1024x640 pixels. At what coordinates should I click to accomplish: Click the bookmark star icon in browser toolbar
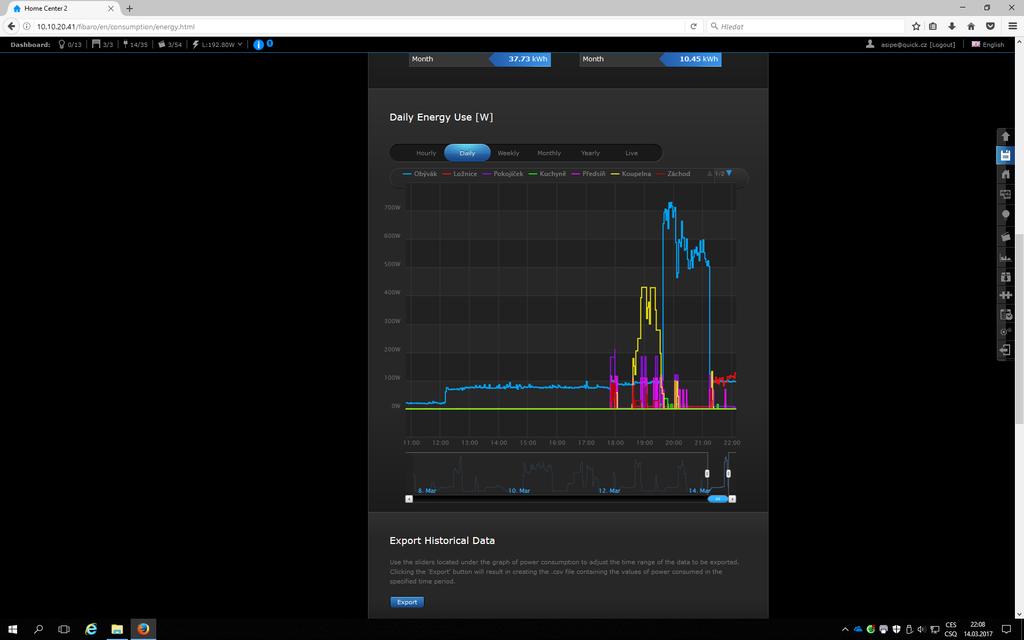pos(916,26)
